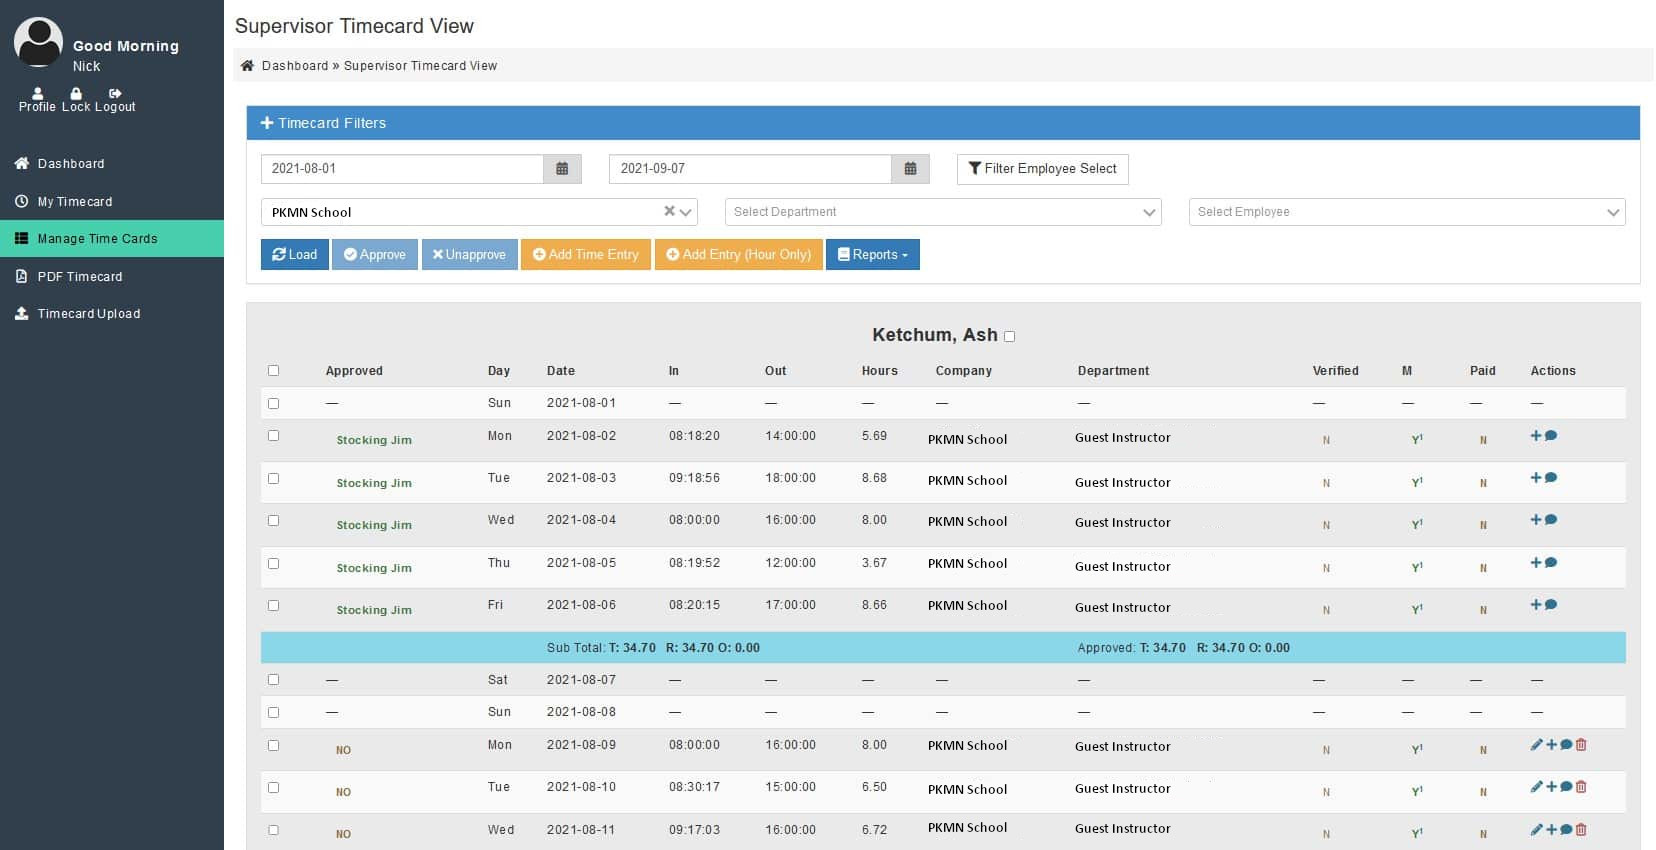The height and width of the screenshot is (850, 1656).
Task: Click the start date field 2021-08-01
Action: point(402,169)
